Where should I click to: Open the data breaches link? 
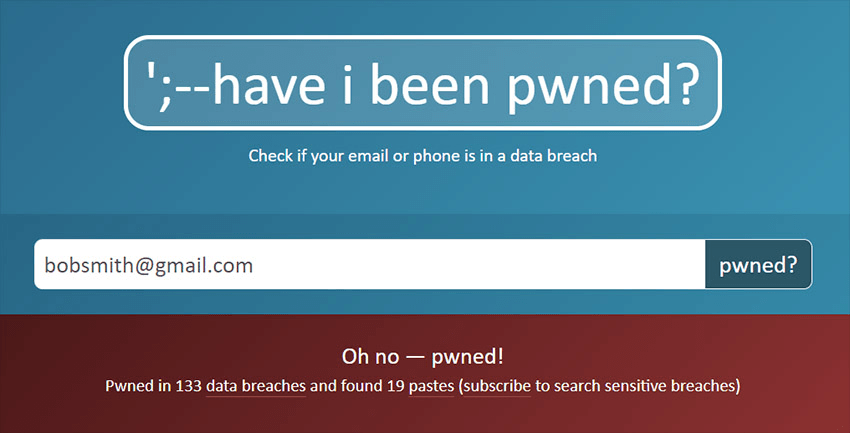click(256, 385)
